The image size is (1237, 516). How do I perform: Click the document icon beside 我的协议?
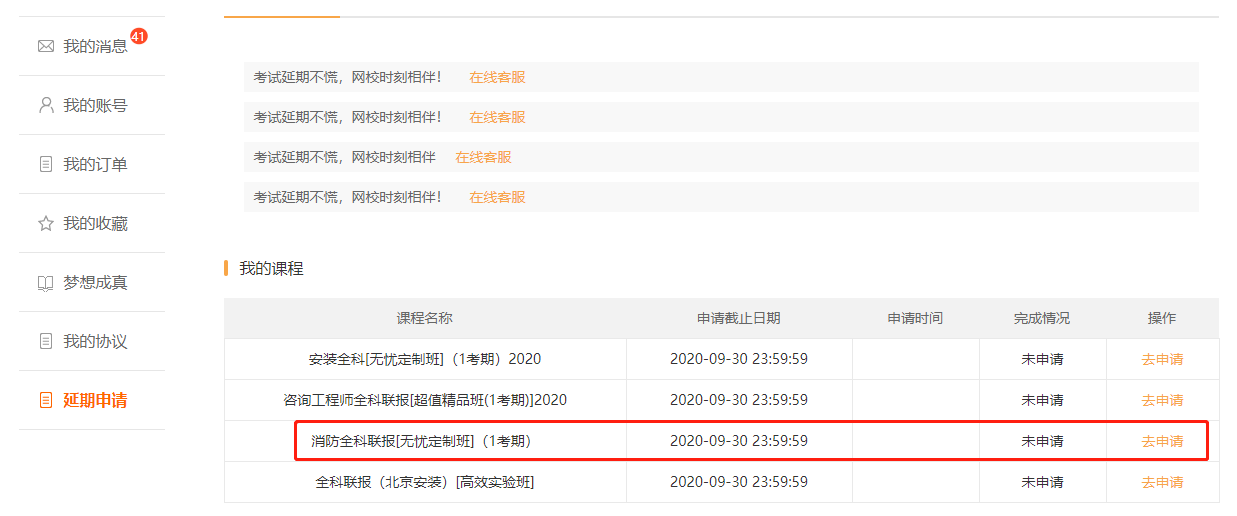(45, 341)
